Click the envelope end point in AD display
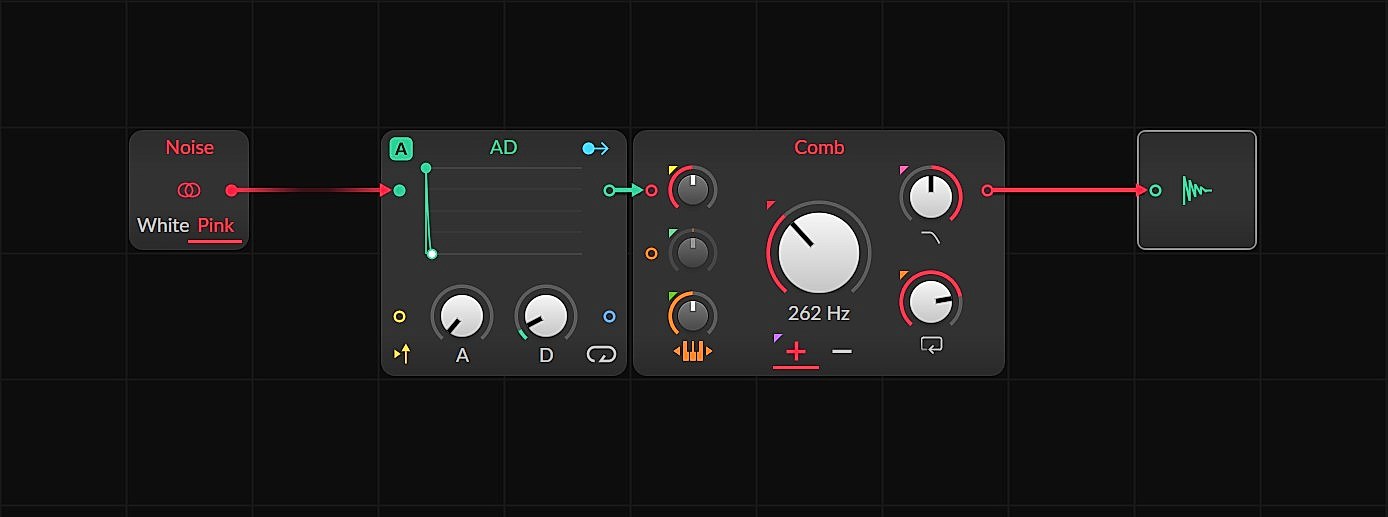1388x517 pixels. [x=432, y=254]
